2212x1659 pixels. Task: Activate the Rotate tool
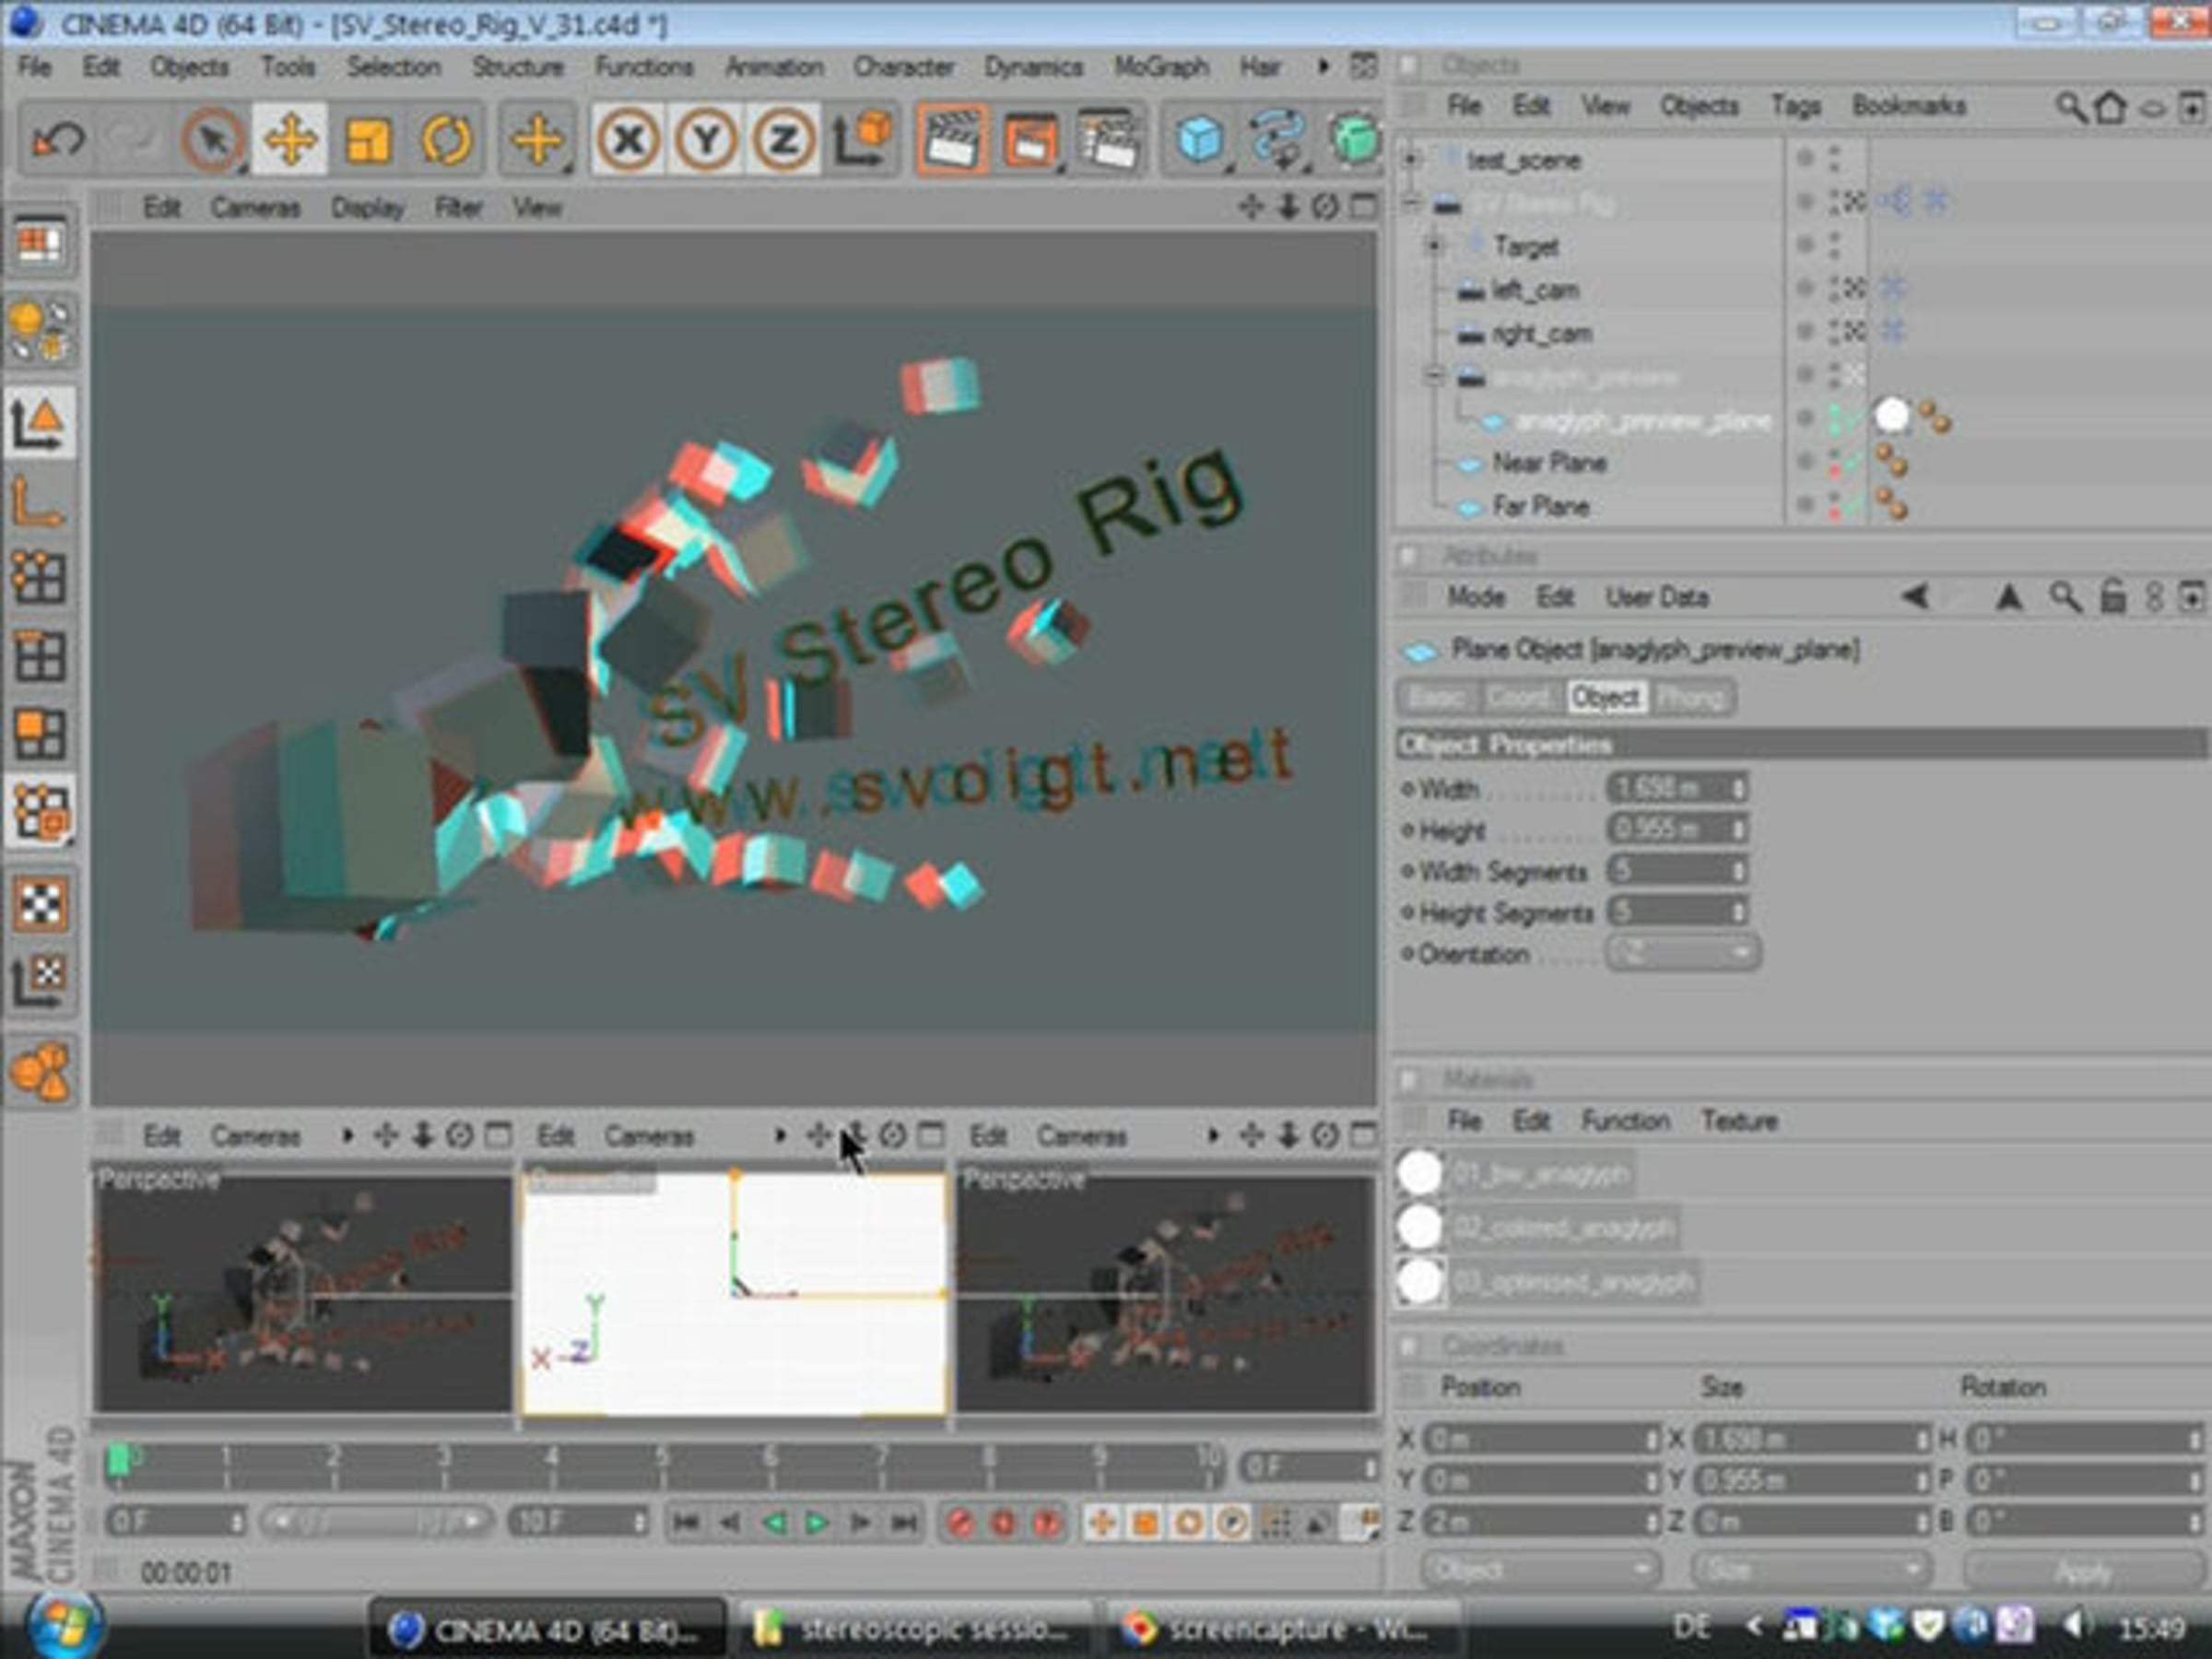click(446, 139)
